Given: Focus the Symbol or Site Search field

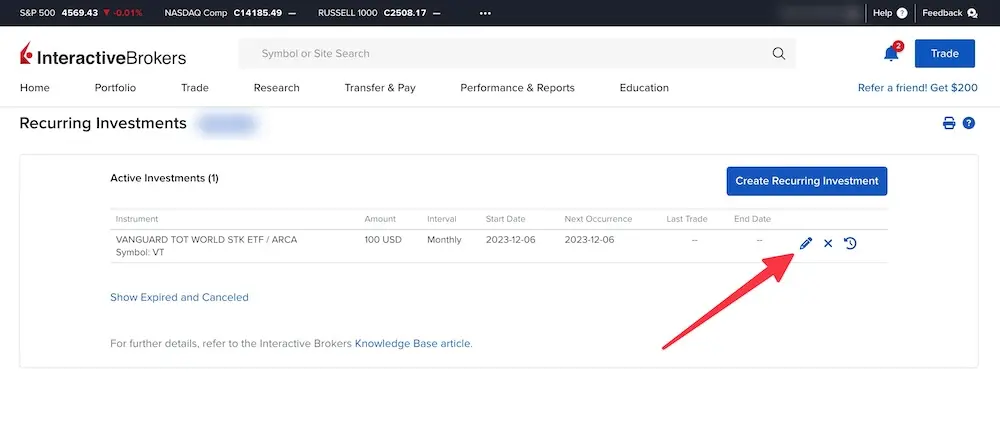Looking at the screenshot, I should [517, 54].
